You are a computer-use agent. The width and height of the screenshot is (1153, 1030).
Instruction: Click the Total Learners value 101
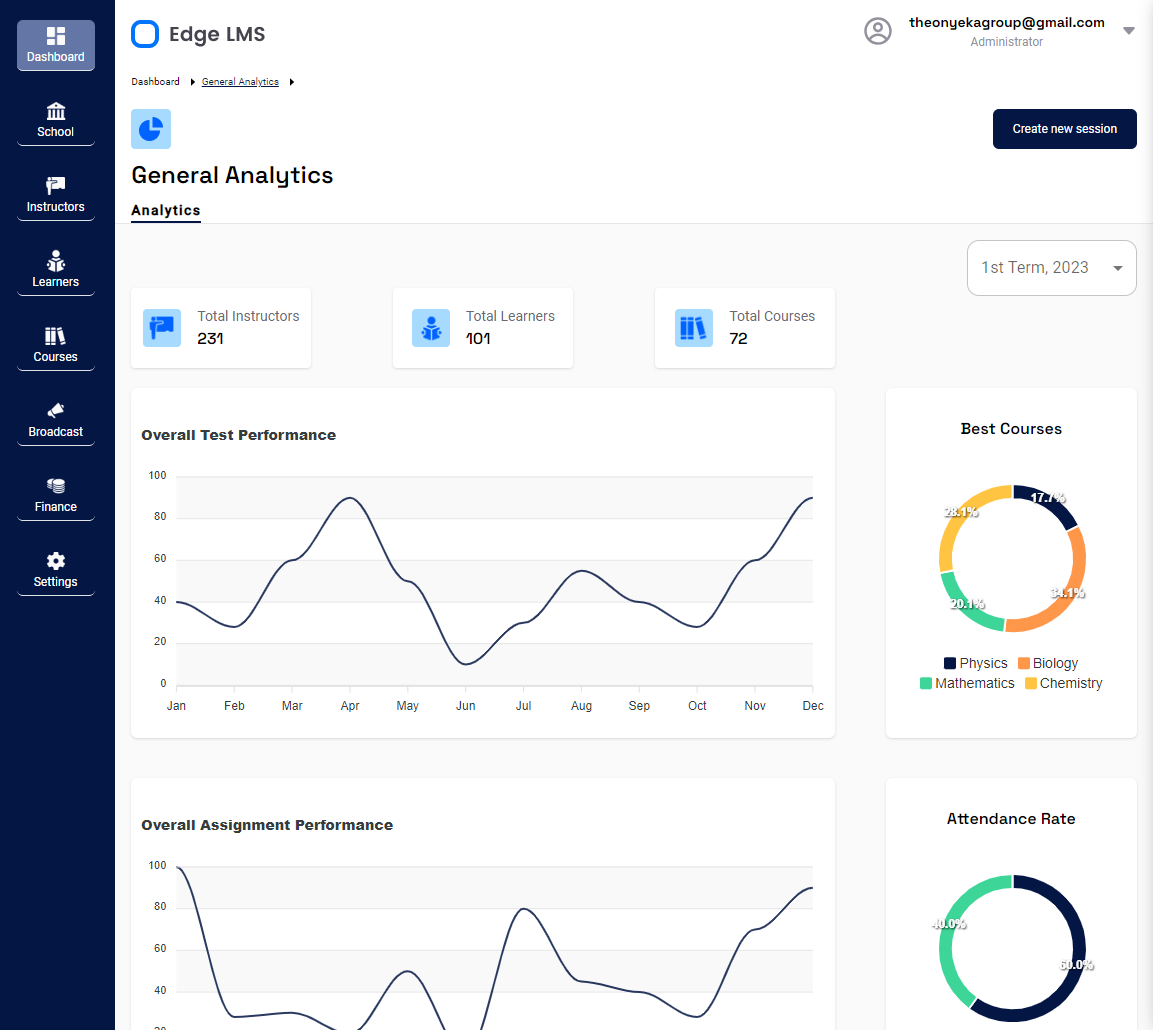click(x=478, y=339)
